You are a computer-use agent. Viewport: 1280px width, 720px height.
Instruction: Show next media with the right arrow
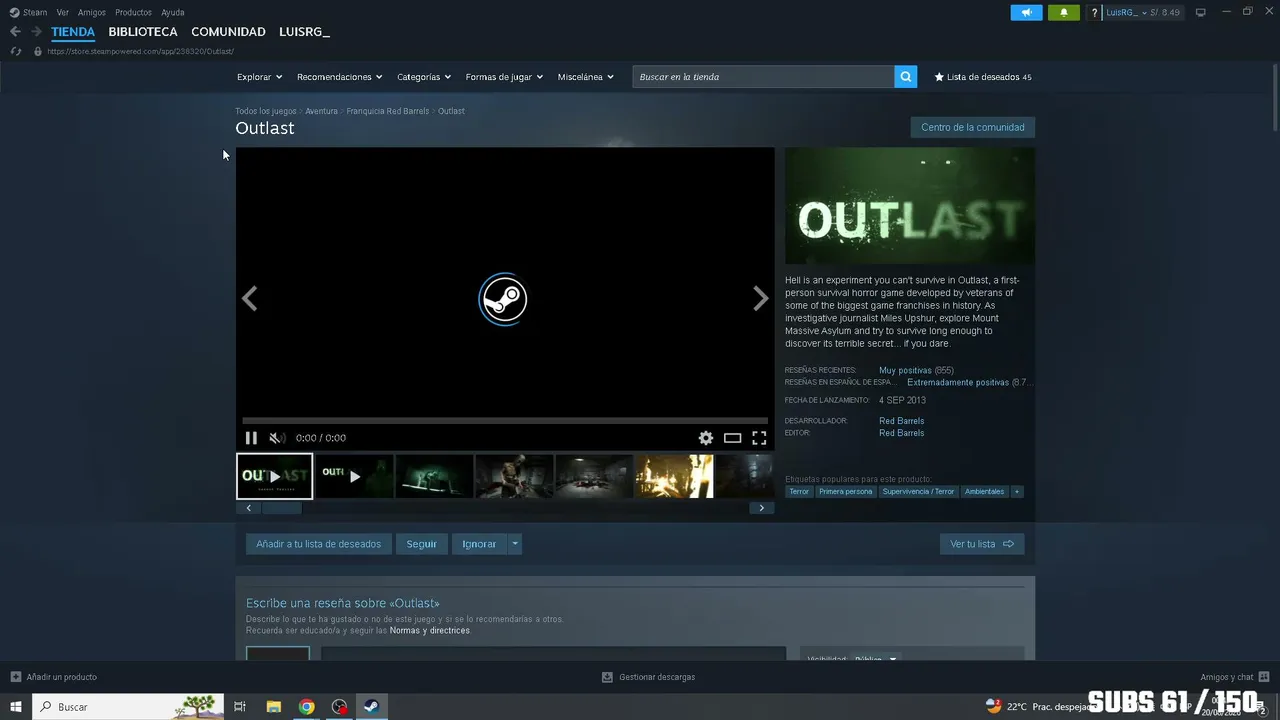761,298
